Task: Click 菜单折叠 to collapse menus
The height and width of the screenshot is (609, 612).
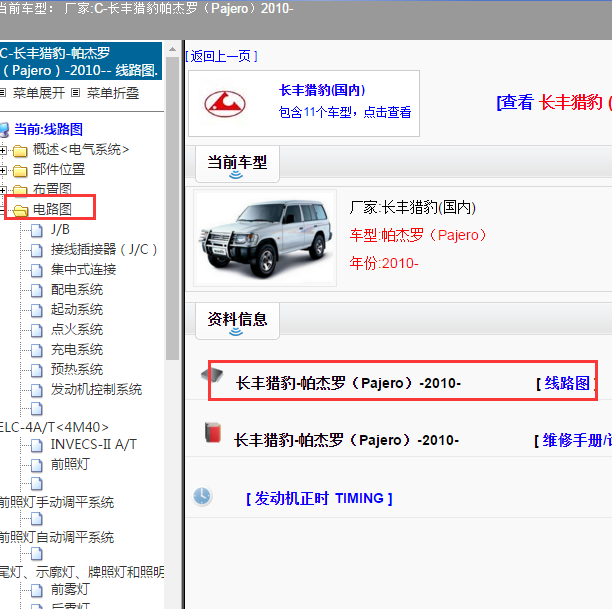Action: click(113, 93)
